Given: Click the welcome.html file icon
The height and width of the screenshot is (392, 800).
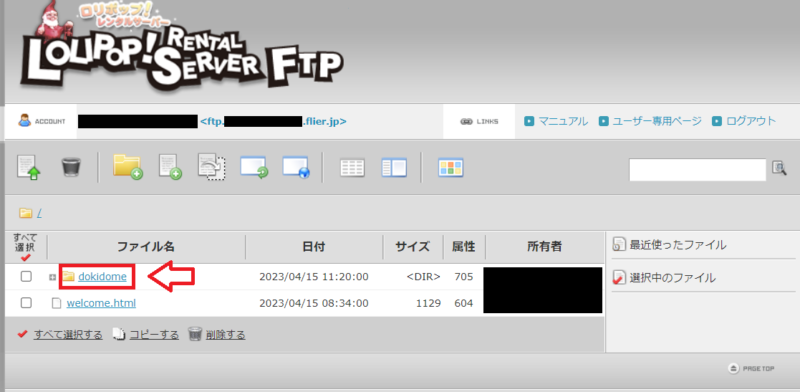Looking at the screenshot, I should click(x=57, y=303).
